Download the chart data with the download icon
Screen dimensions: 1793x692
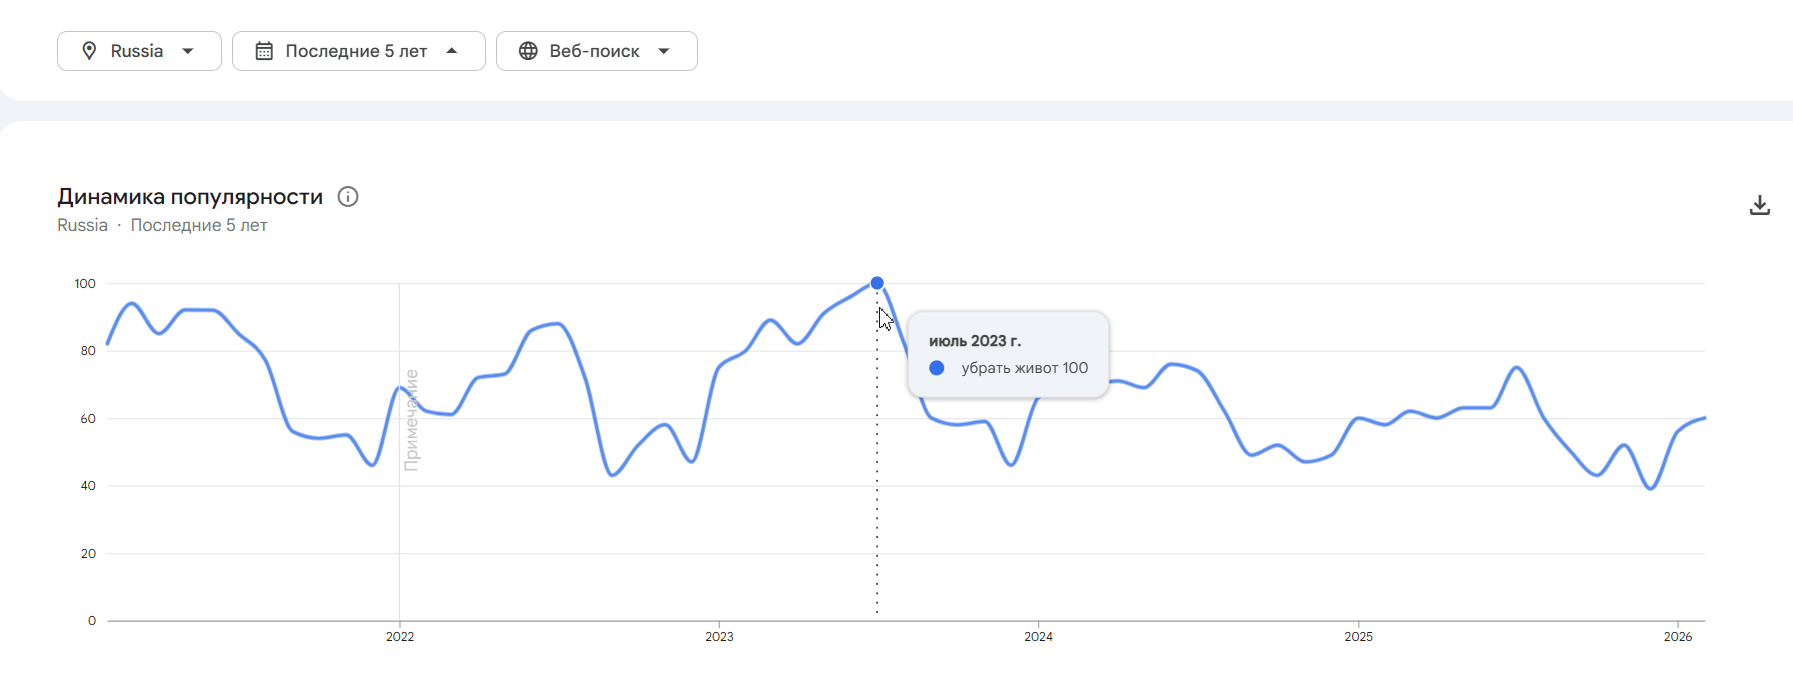click(1759, 206)
